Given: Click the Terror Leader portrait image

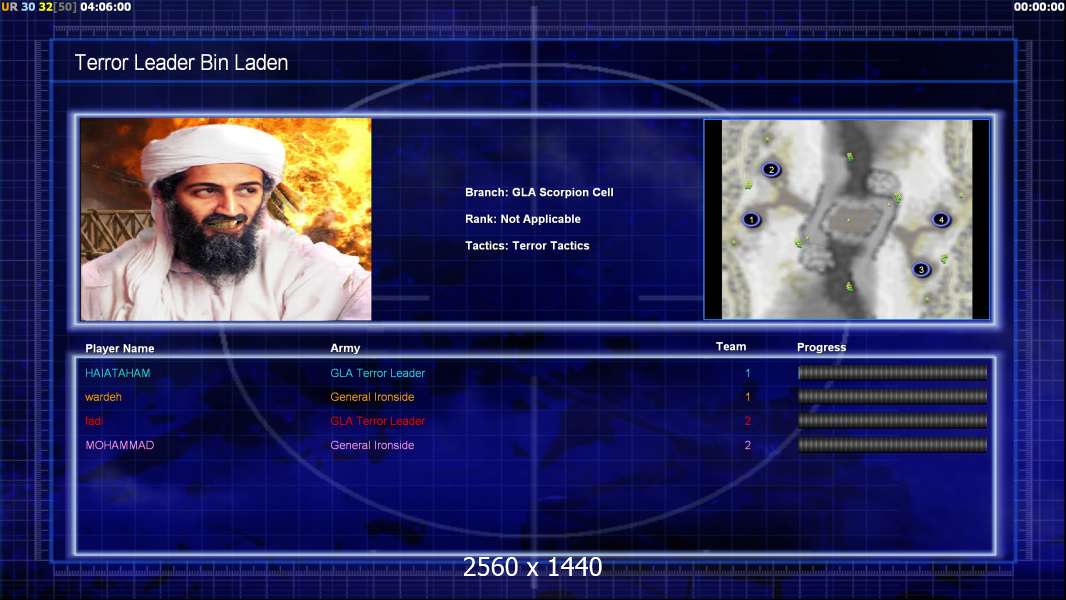Looking at the screenshot, I should click(x=226, y=219).
